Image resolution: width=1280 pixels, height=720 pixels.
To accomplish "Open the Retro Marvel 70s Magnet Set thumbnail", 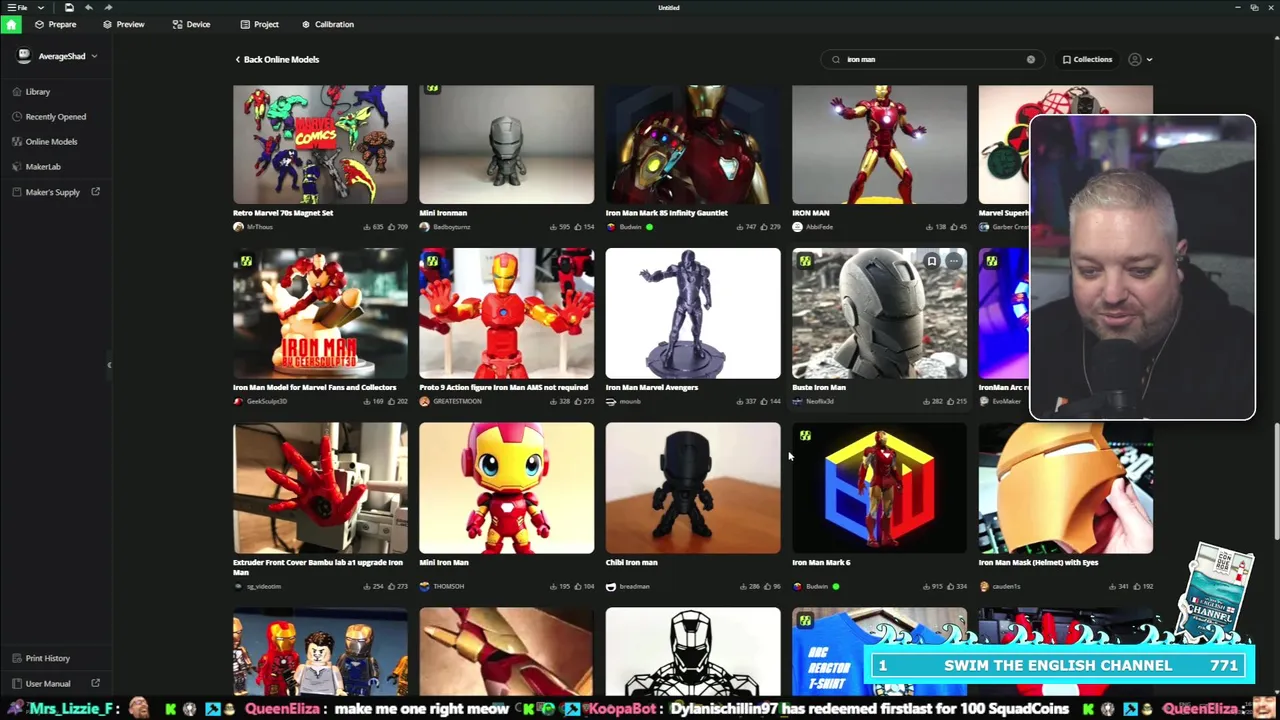I will [x=320, y=145].
